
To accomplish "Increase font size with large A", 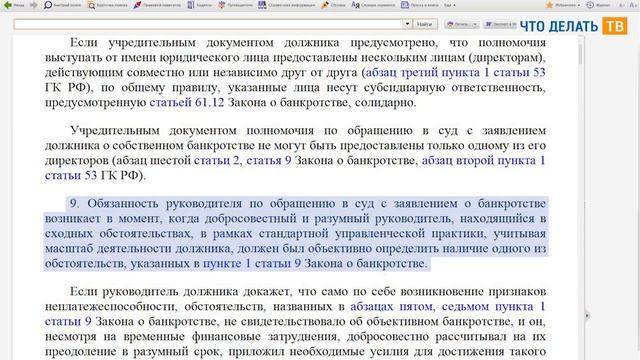I will click(x=633, y=5).
